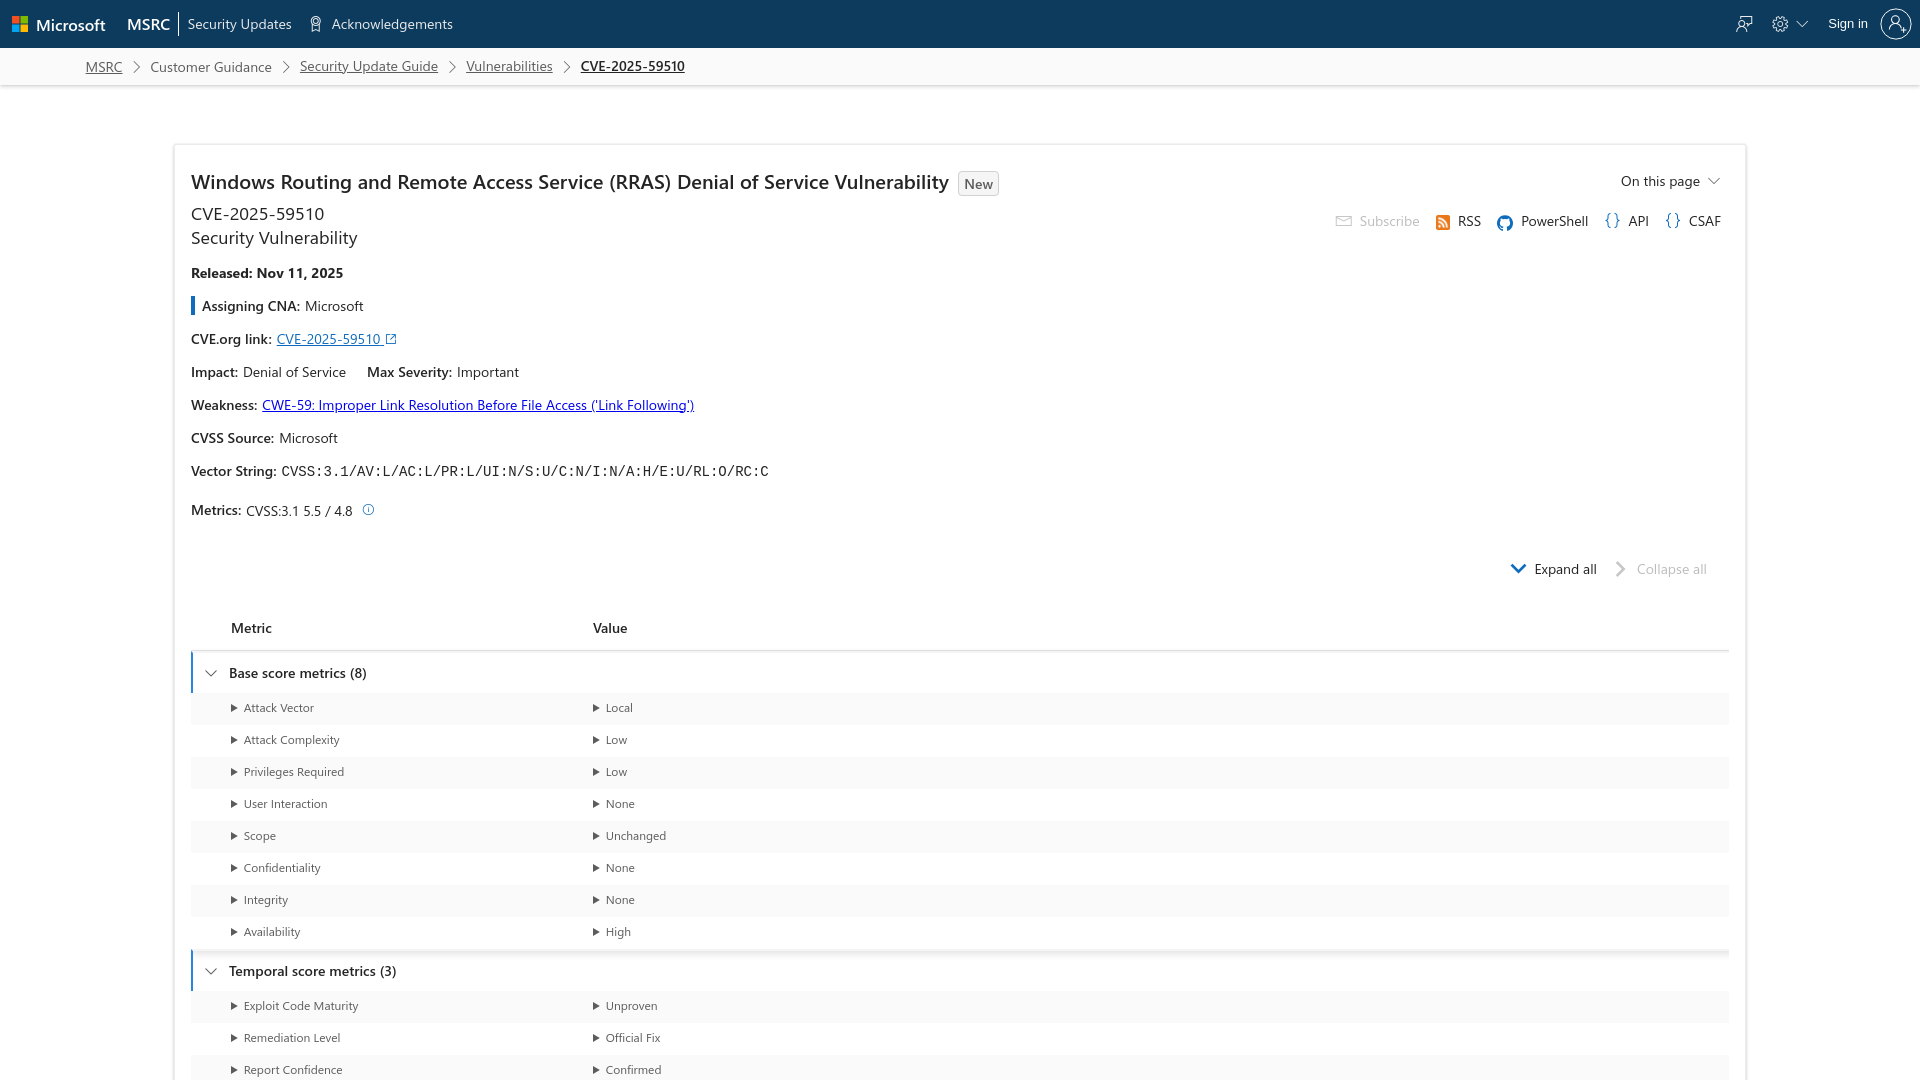The image size is (1920, 1080).
Task: Click the user profile Sign in icon
Action: 1896,23
